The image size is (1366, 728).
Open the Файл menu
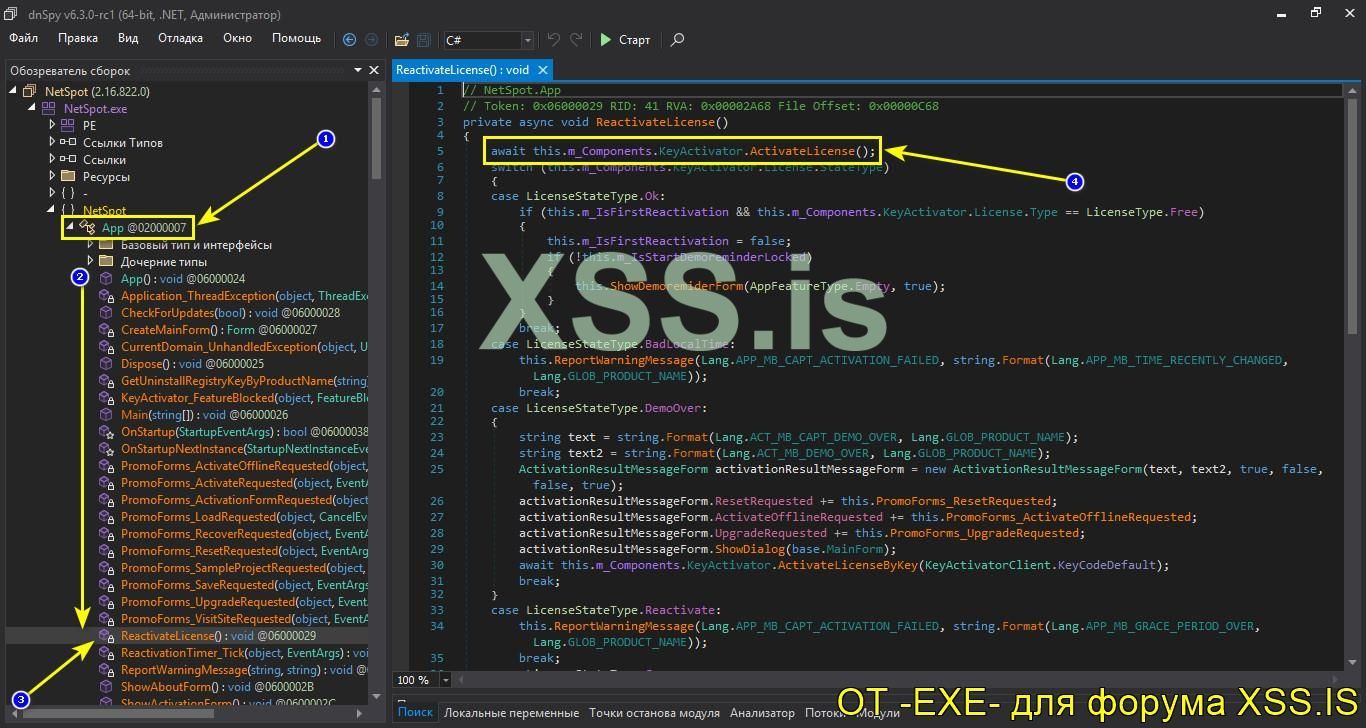24,38
